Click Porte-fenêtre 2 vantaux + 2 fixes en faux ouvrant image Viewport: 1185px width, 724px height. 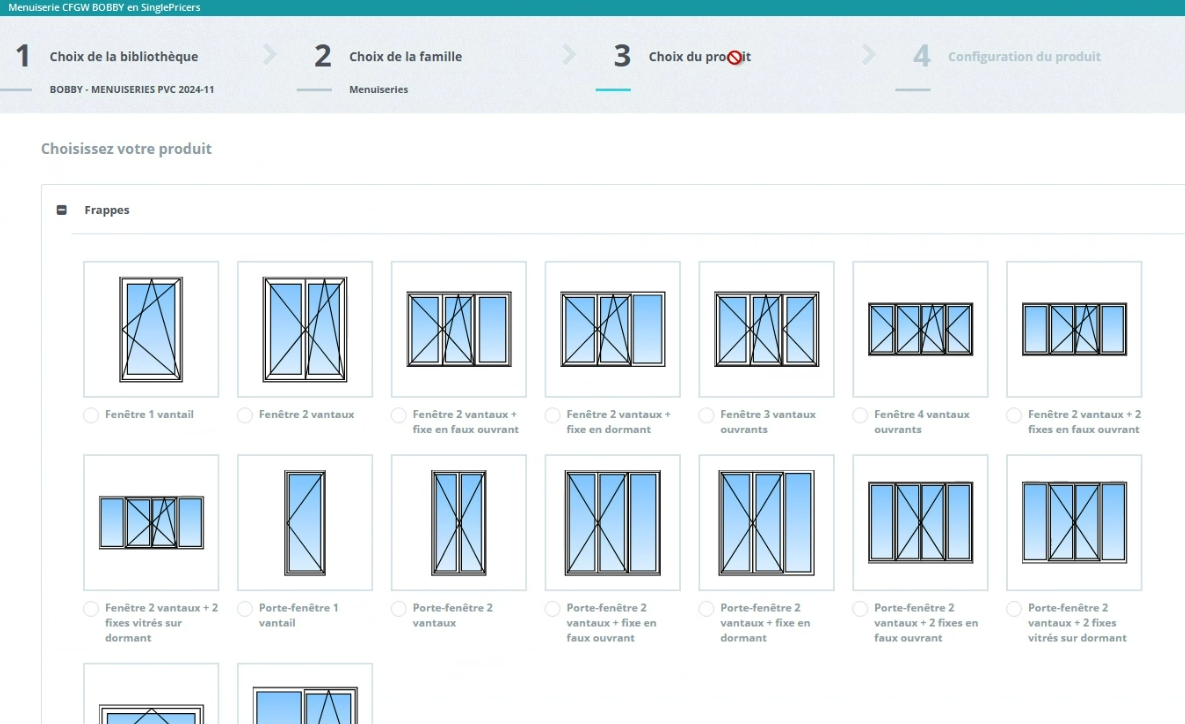point(920,522)
